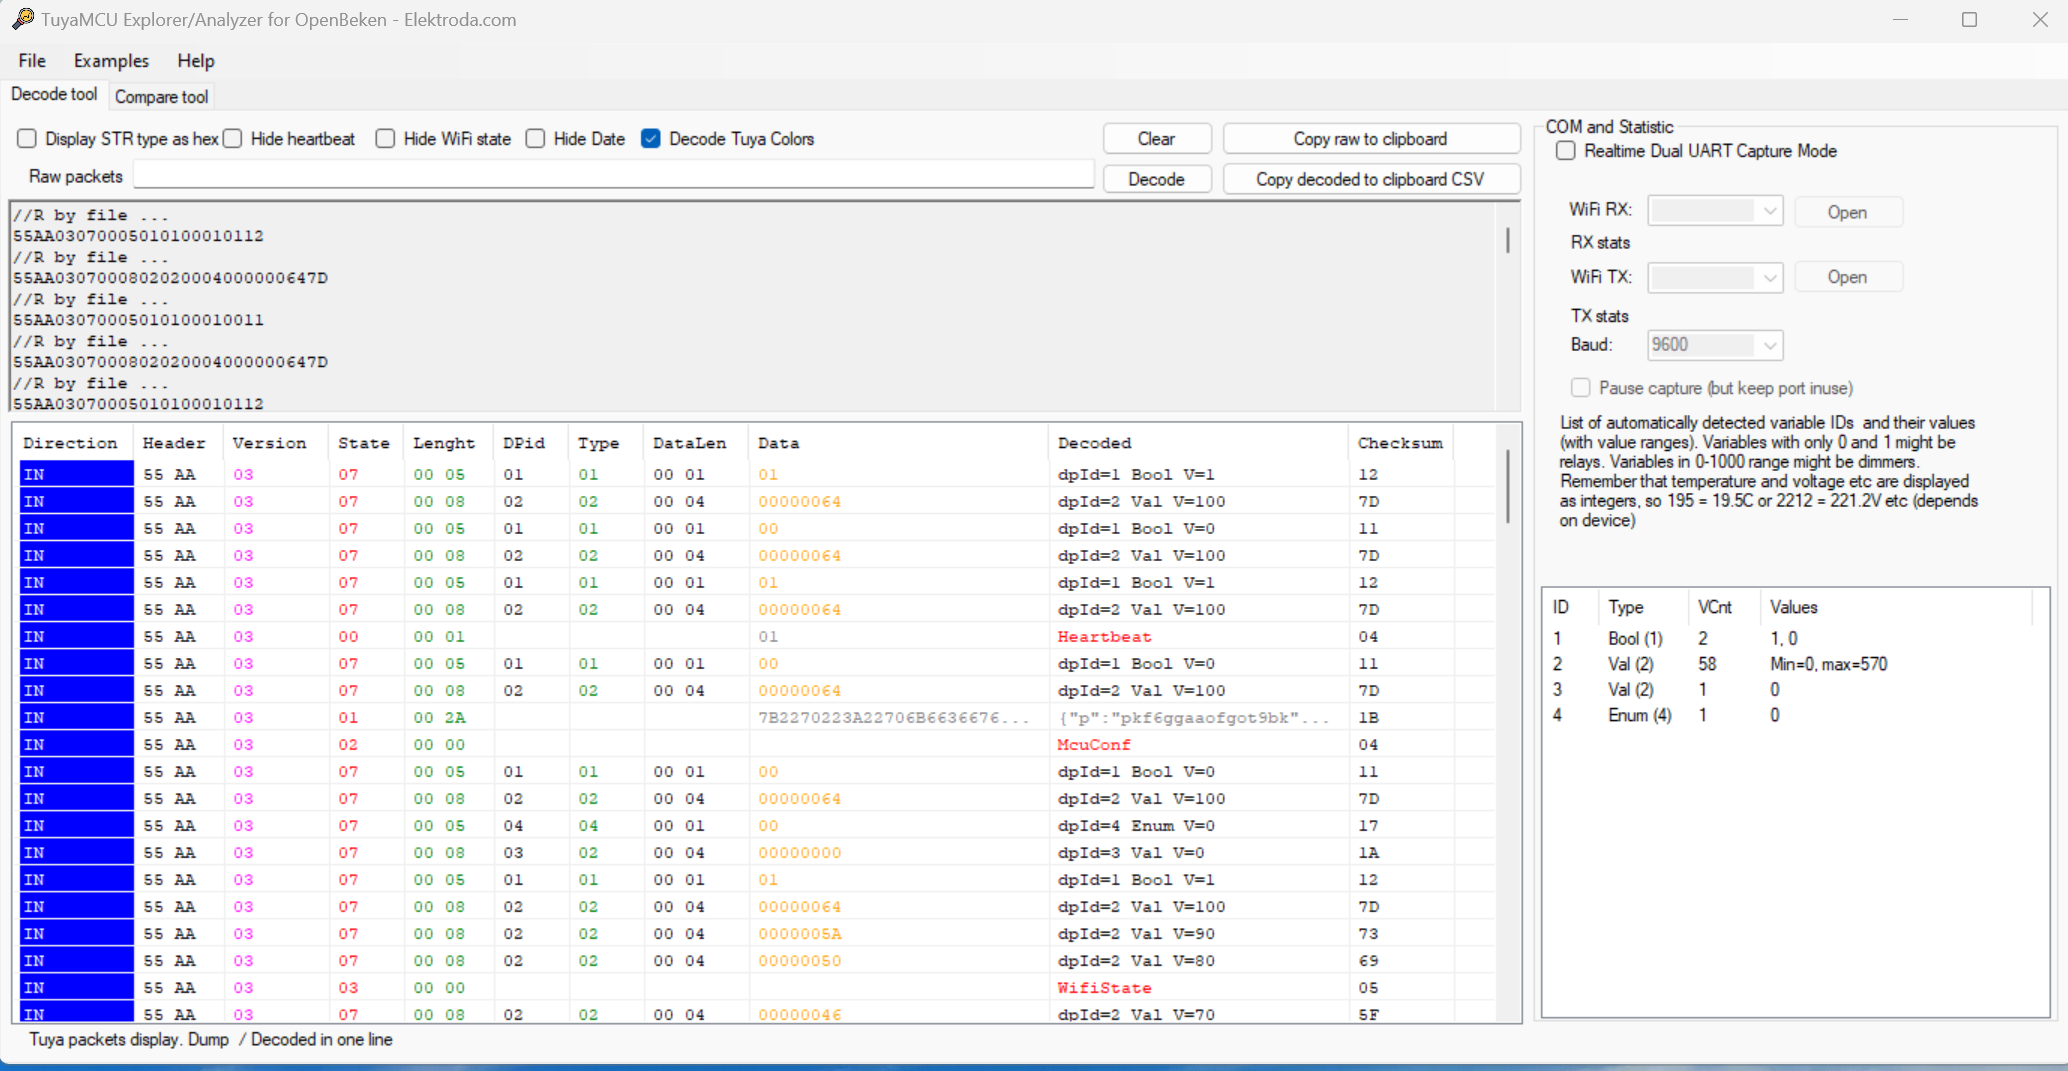Click the Clear button
The height and width of the screenshot is (1071, 2068).
(1157, 139)
